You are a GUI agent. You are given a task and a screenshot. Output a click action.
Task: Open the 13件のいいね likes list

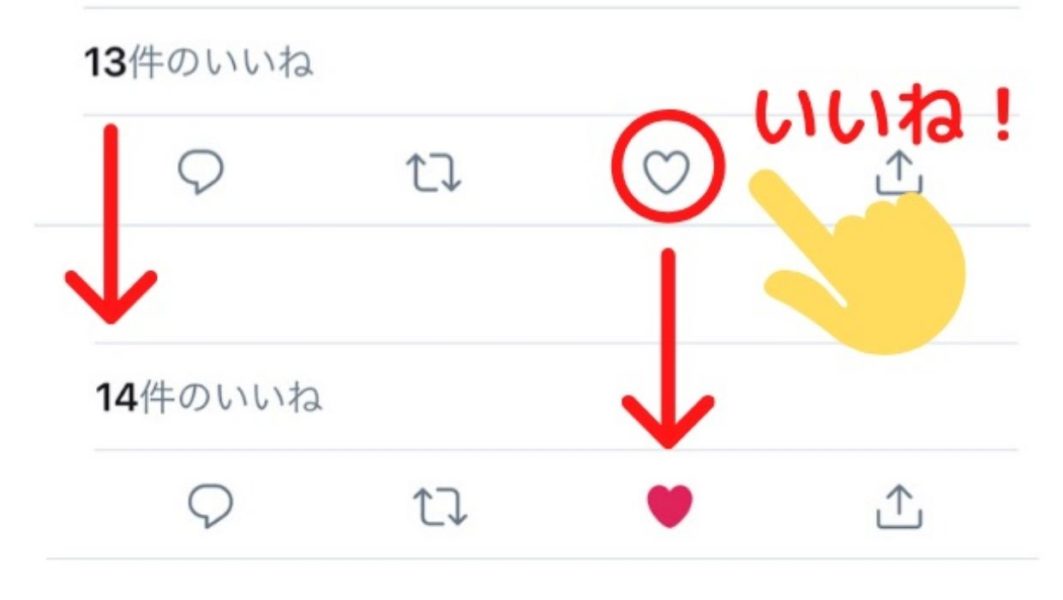pos(199,63)
